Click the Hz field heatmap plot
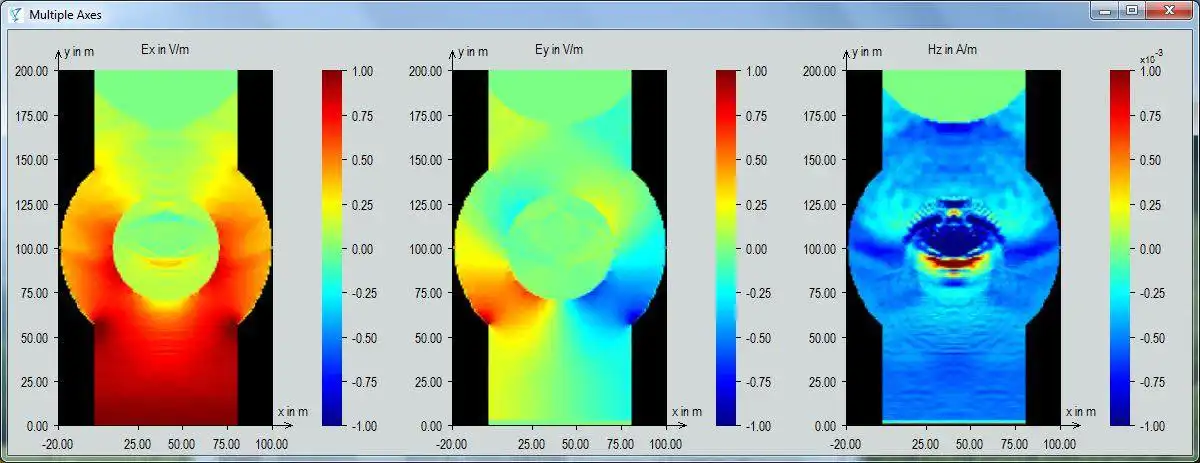 (953, 247)
